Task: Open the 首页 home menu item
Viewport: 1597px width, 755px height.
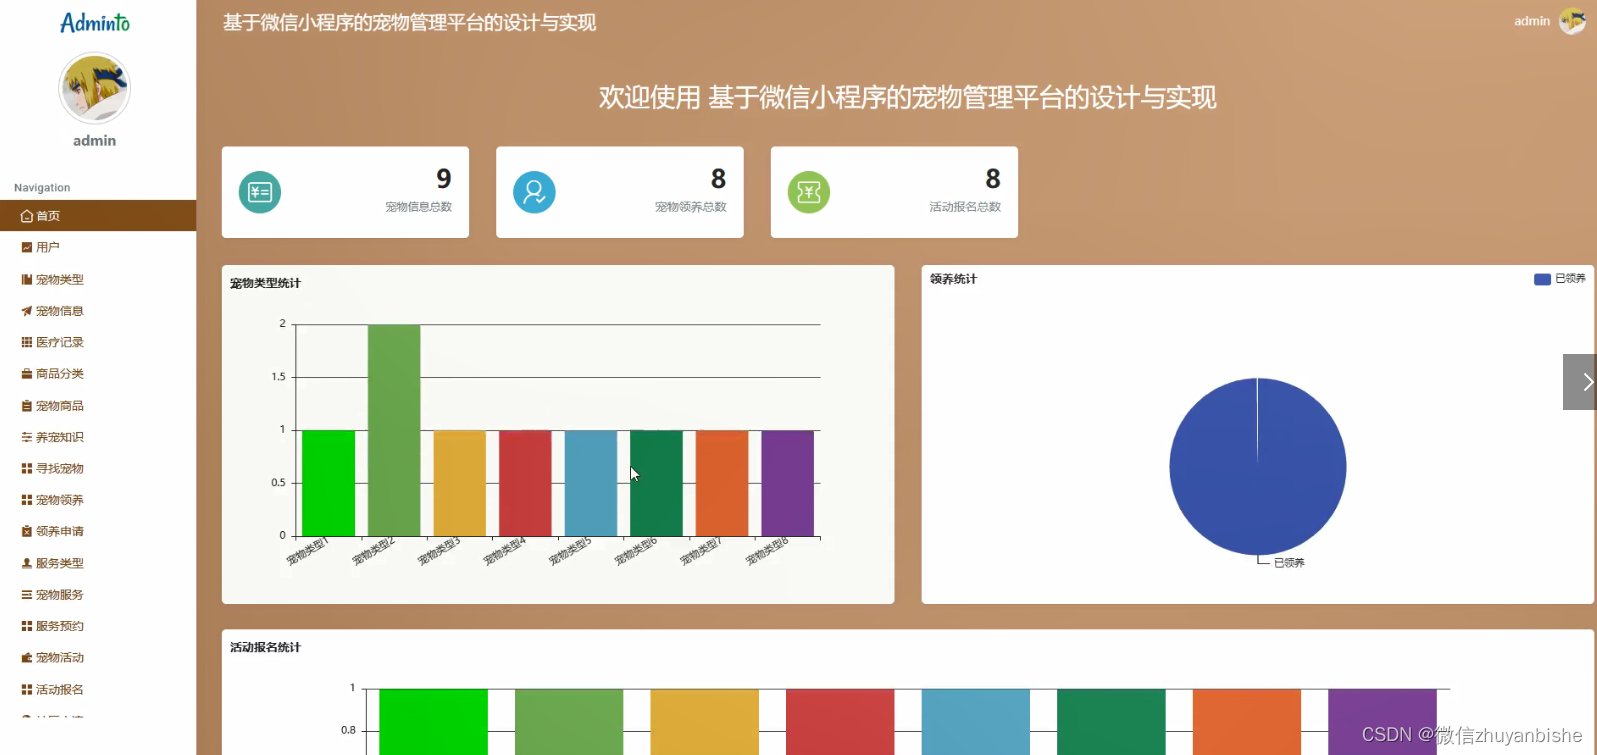Action: tap(98, 215)
